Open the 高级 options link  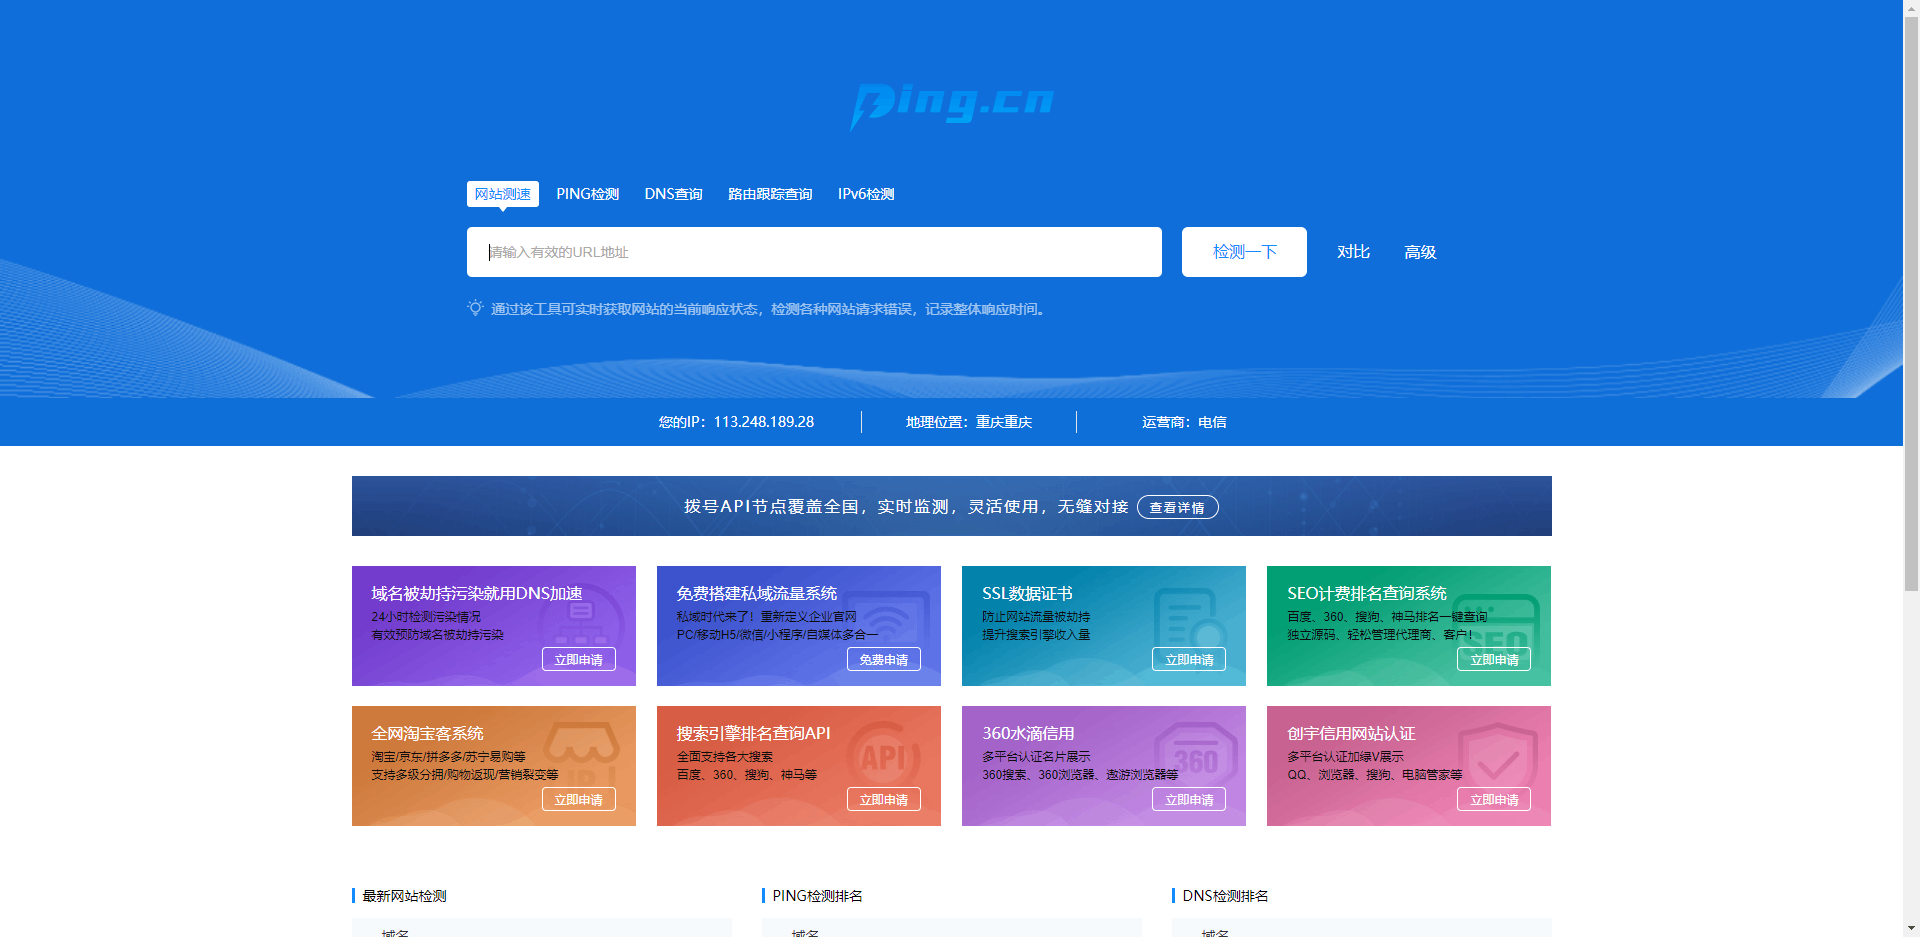click(x=1420, y=252)
